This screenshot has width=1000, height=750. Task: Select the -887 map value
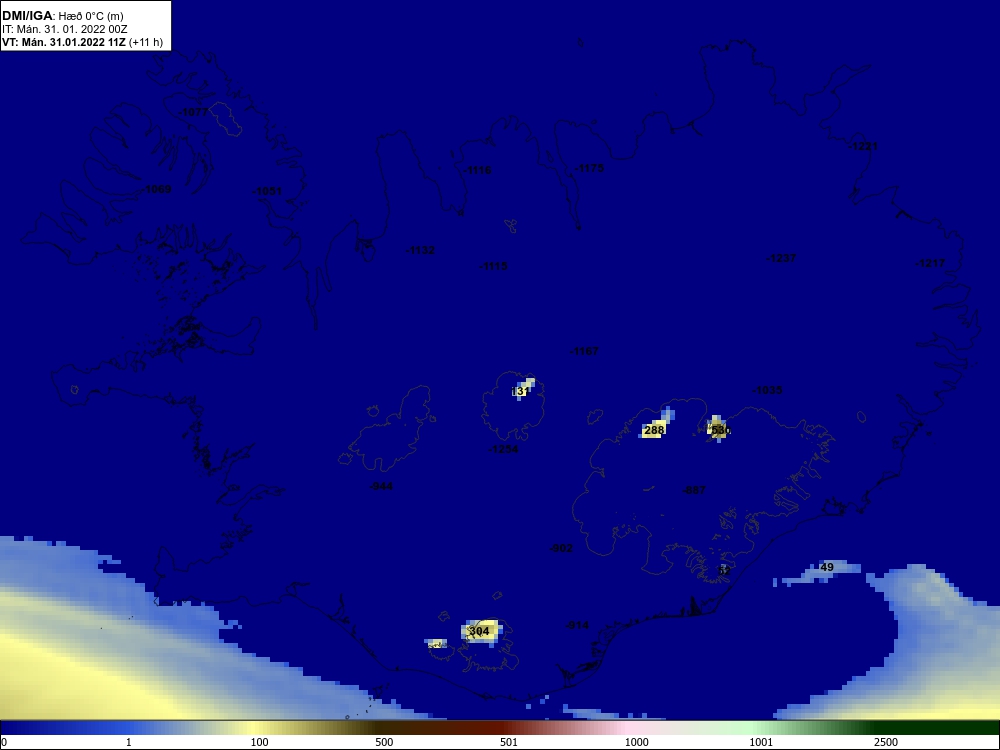click(694, 490)
